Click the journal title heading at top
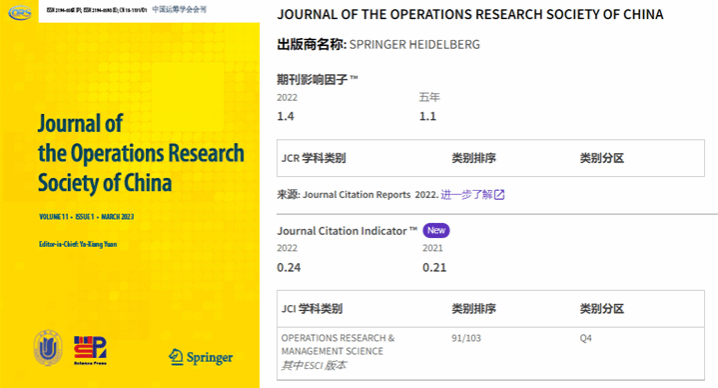This screenshot has height=388, width=718. click(x=470, y=15)
